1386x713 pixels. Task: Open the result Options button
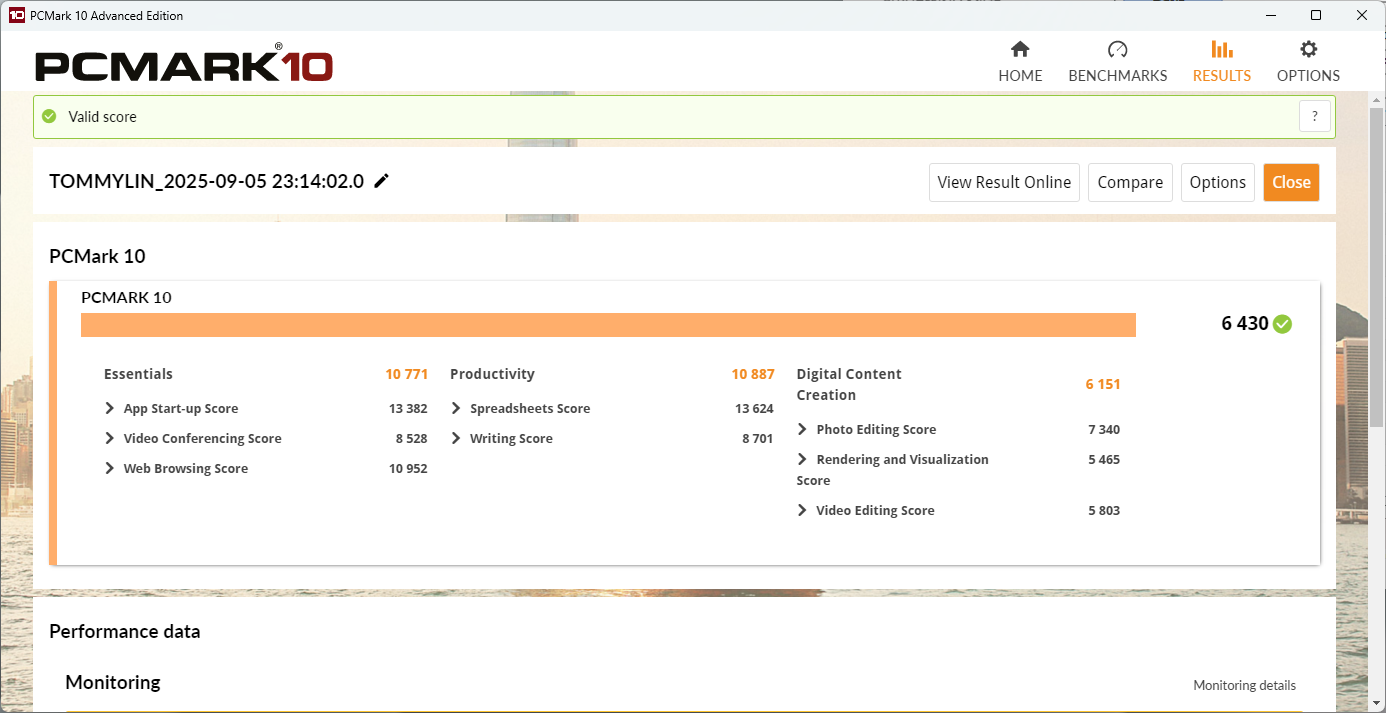[x=1218, y=182]
